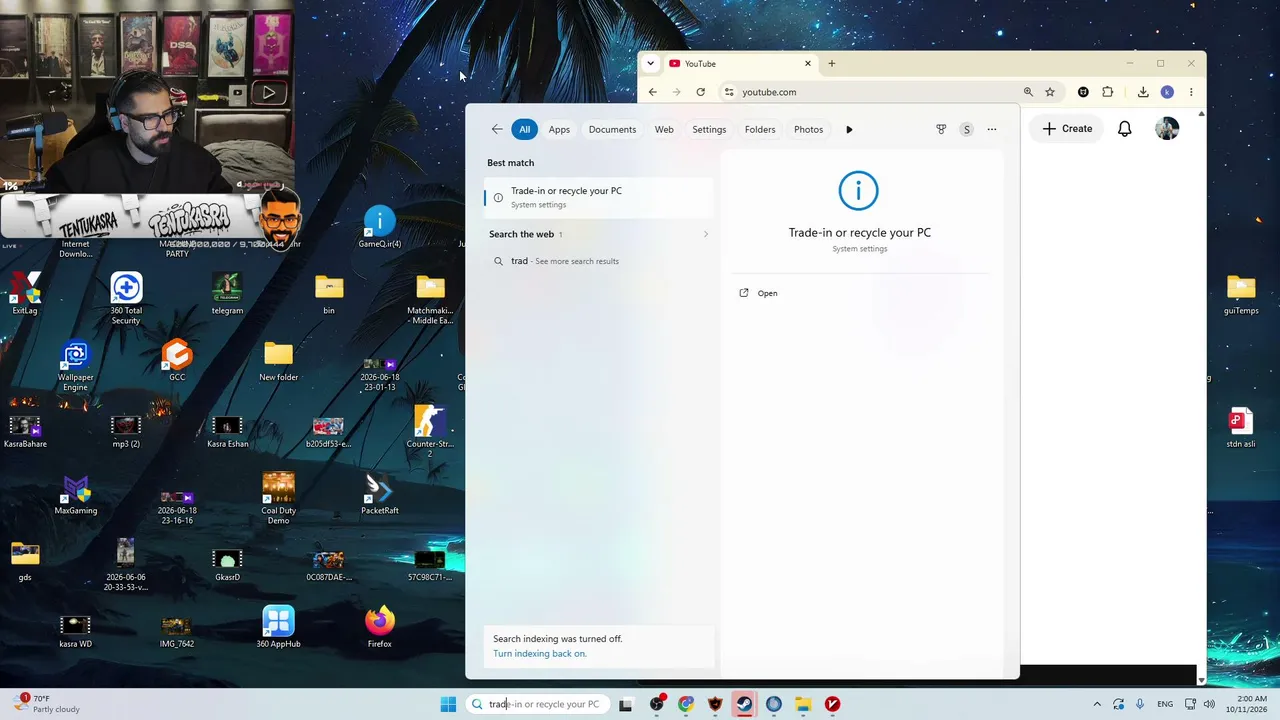Bookmark youtube.com with the star icon
1280x720 pixels.
(x=1050, y=92)
